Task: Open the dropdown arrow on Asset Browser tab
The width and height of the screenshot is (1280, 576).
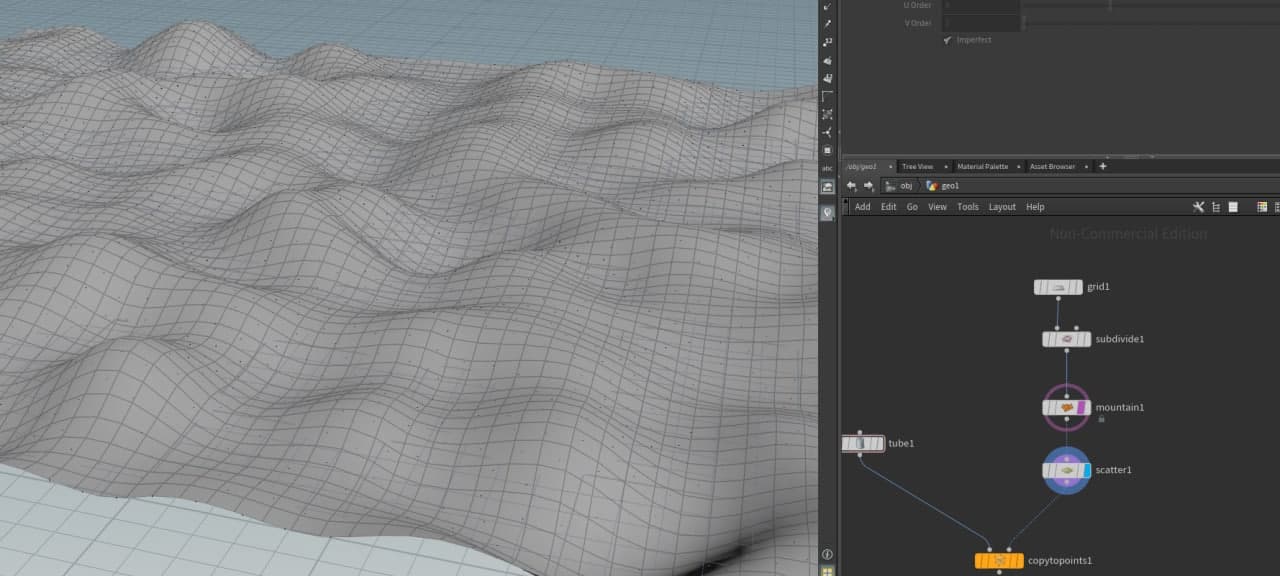Action: pos(1087,167)
